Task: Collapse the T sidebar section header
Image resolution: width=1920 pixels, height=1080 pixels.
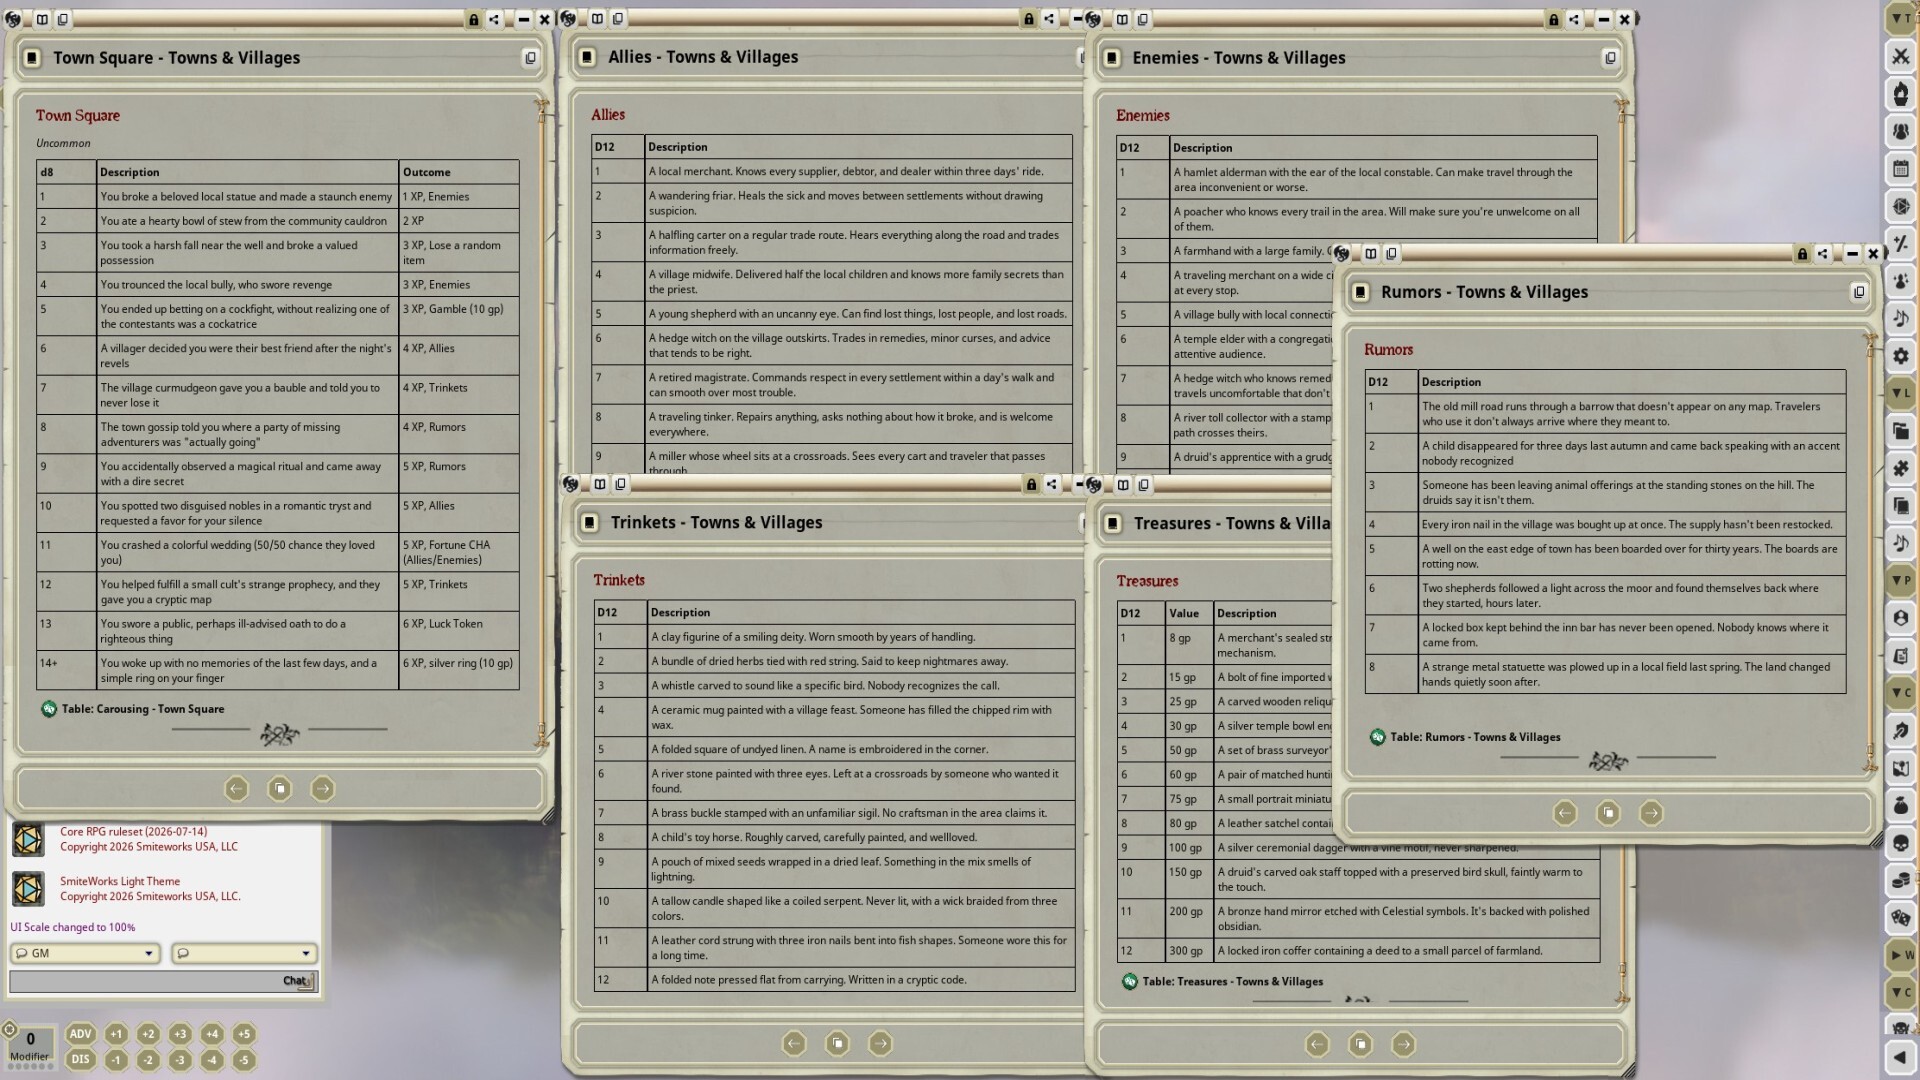Action: pos(1901,19)
